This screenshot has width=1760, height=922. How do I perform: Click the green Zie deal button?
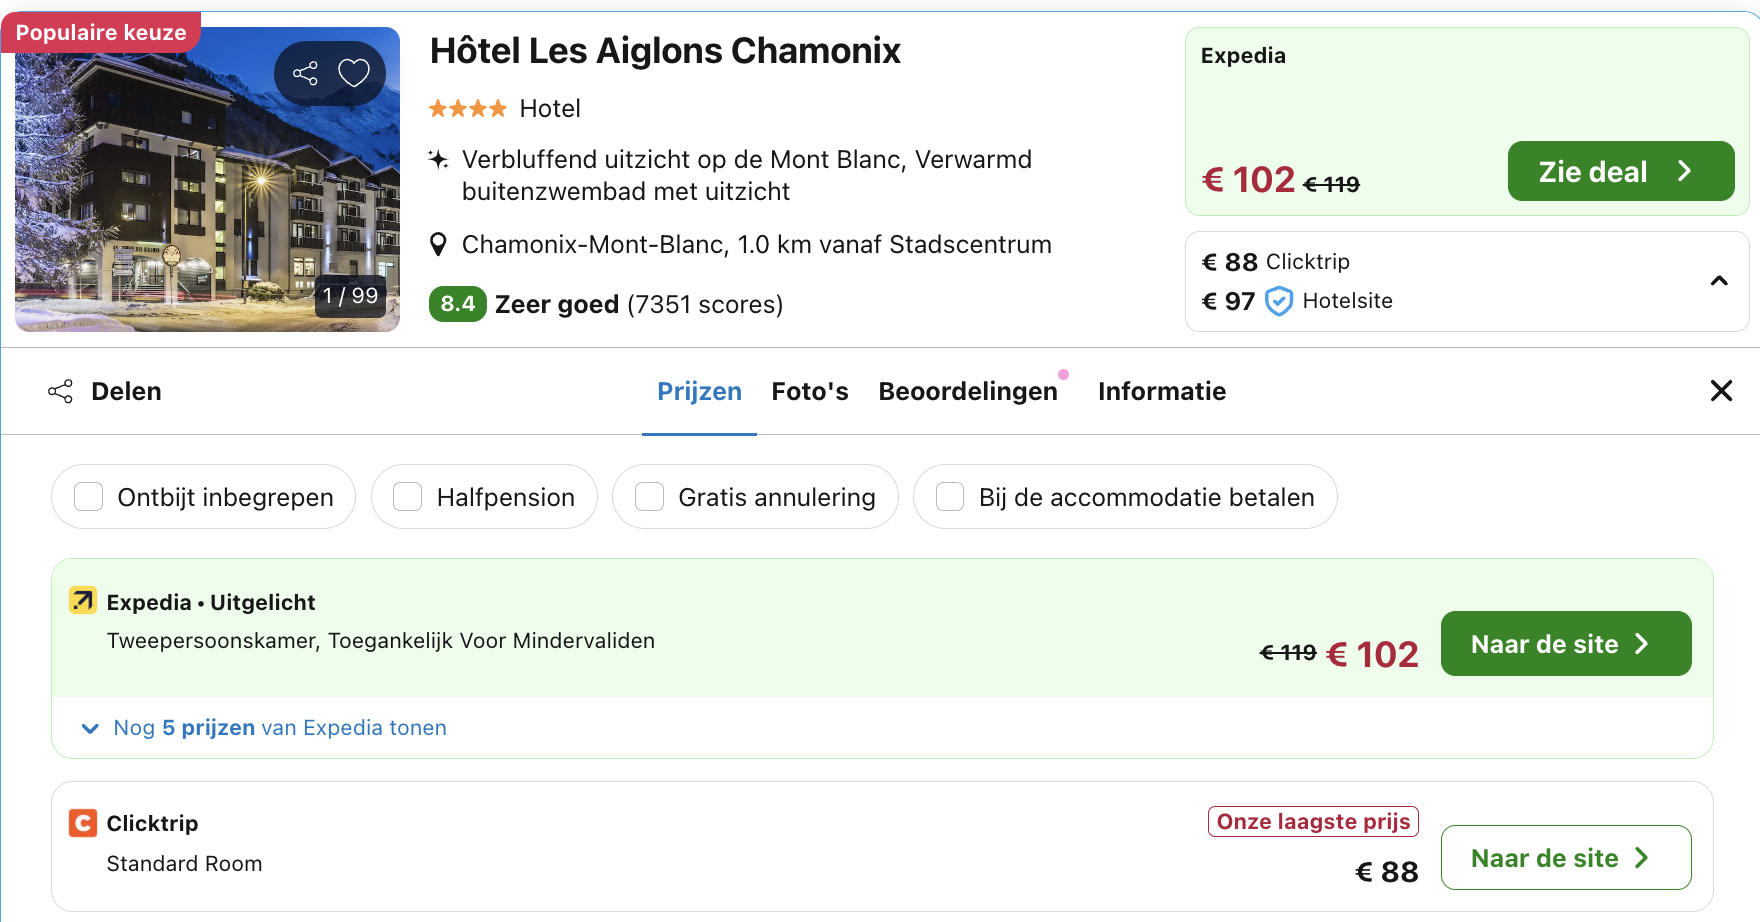pyautogui.click(x=1620, y=171)
